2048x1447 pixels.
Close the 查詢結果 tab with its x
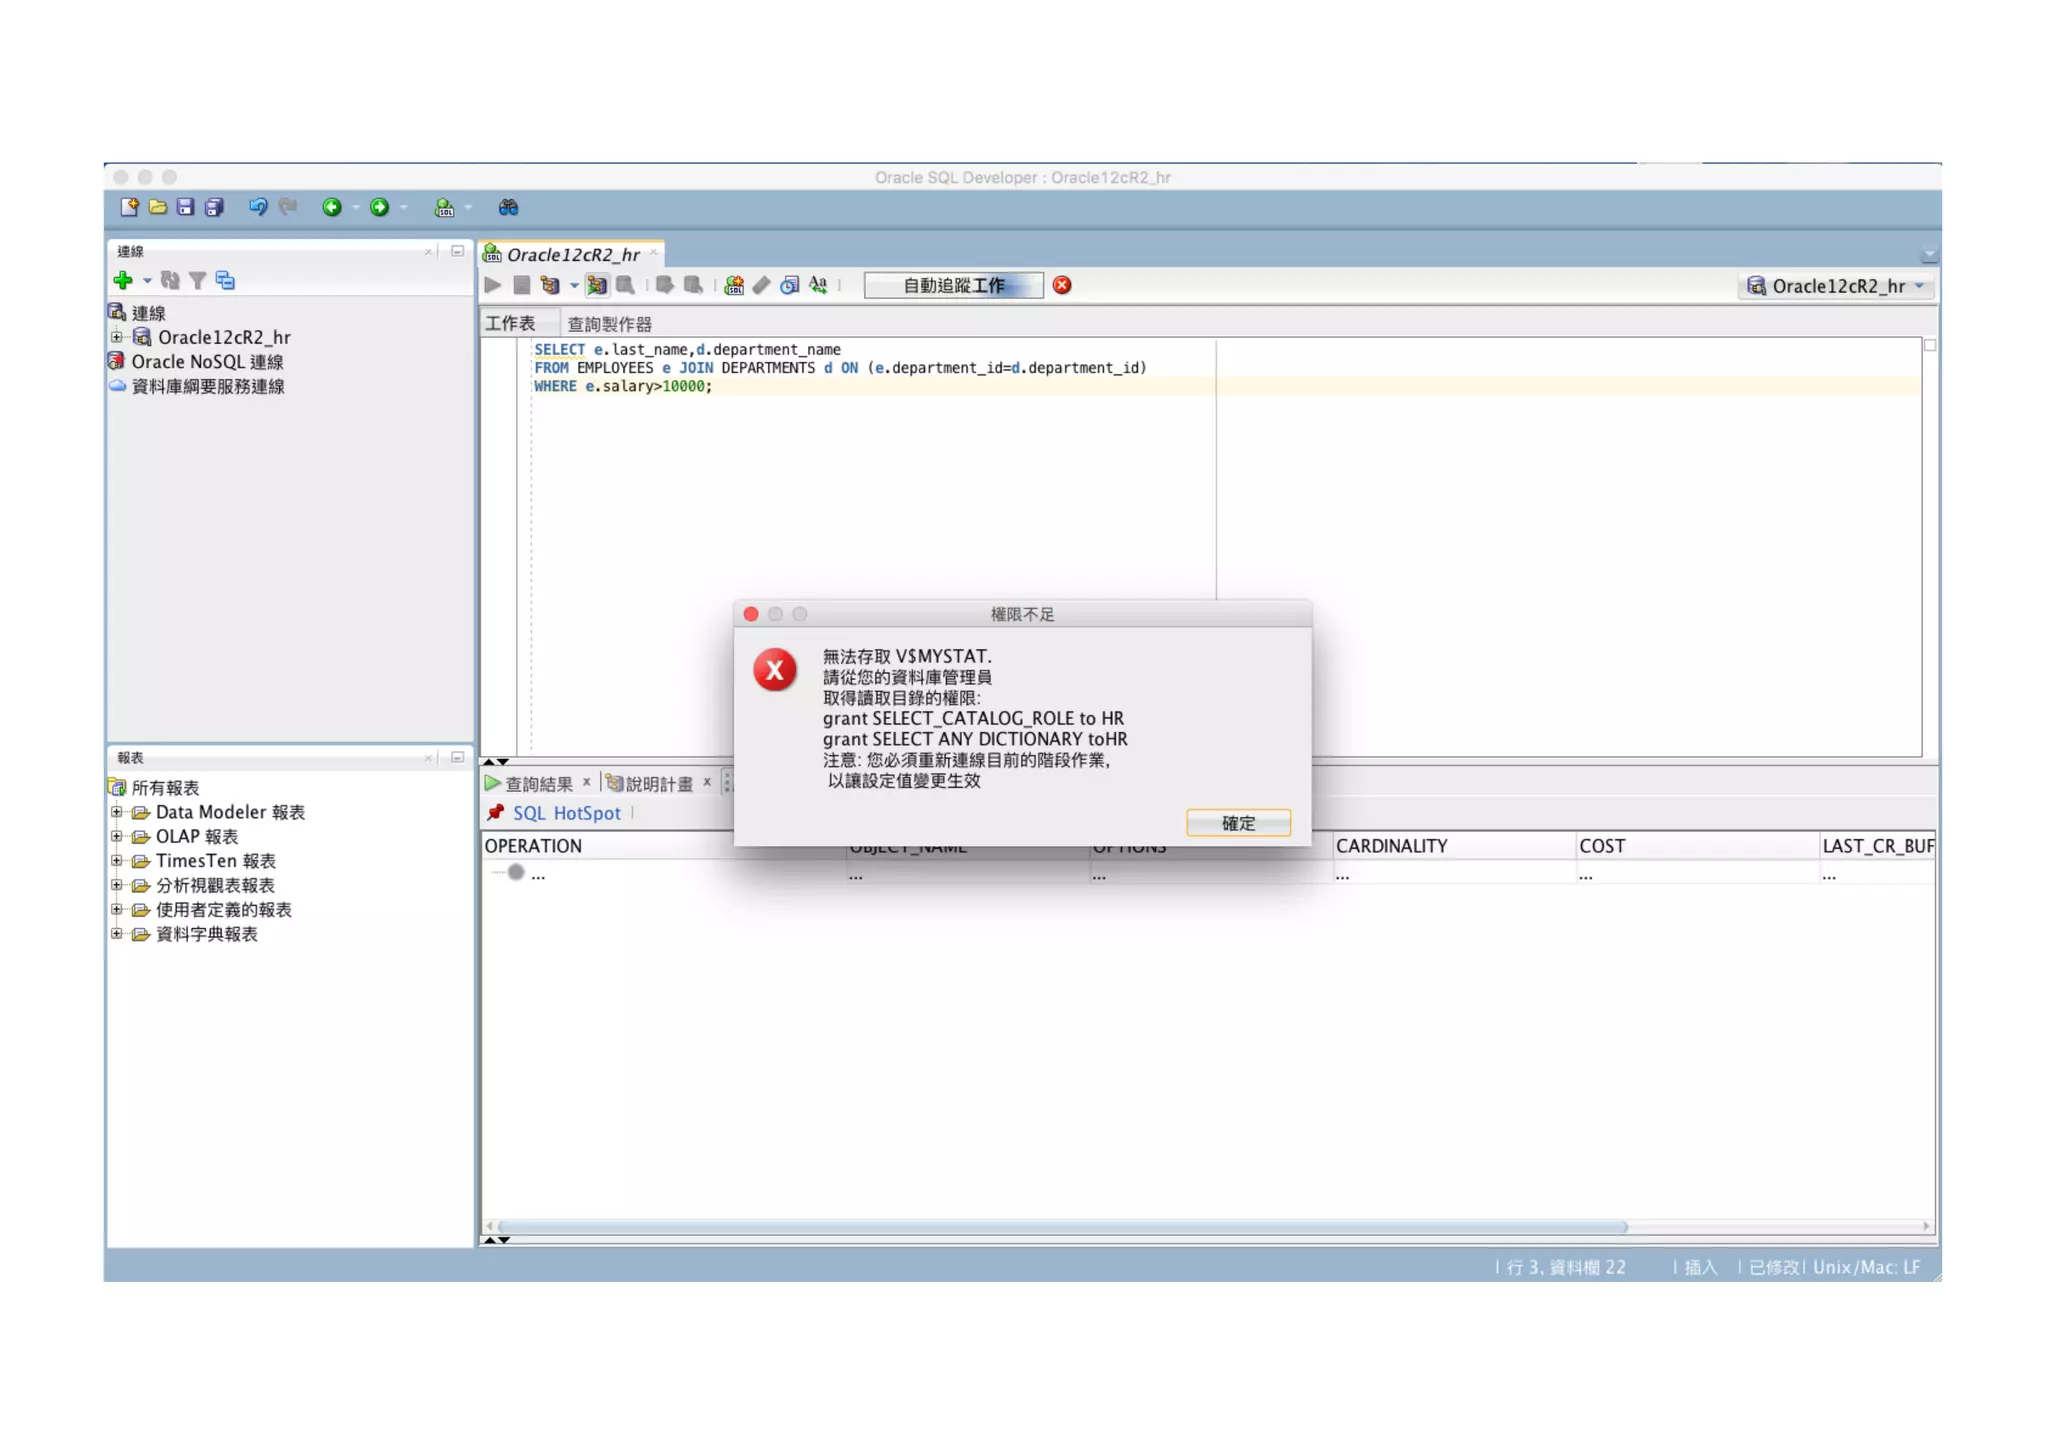click(x=587, y=782)
